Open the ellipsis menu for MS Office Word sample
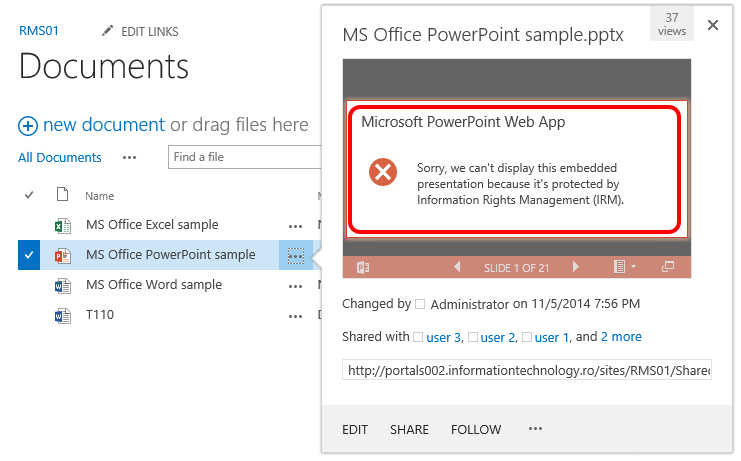Image resolution: width=741 pixels, height=461 pixels. [x=296, y=287]
